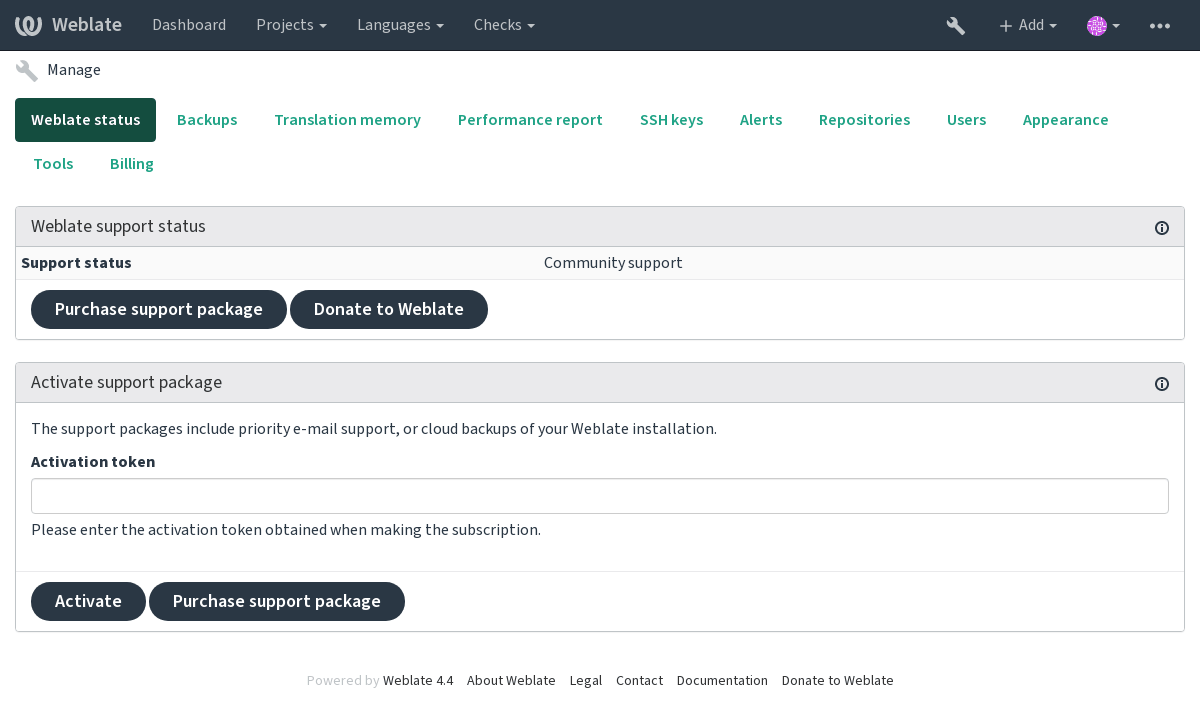Open the user avatar menu
1200x714 pixels.
click(1103, 26)
